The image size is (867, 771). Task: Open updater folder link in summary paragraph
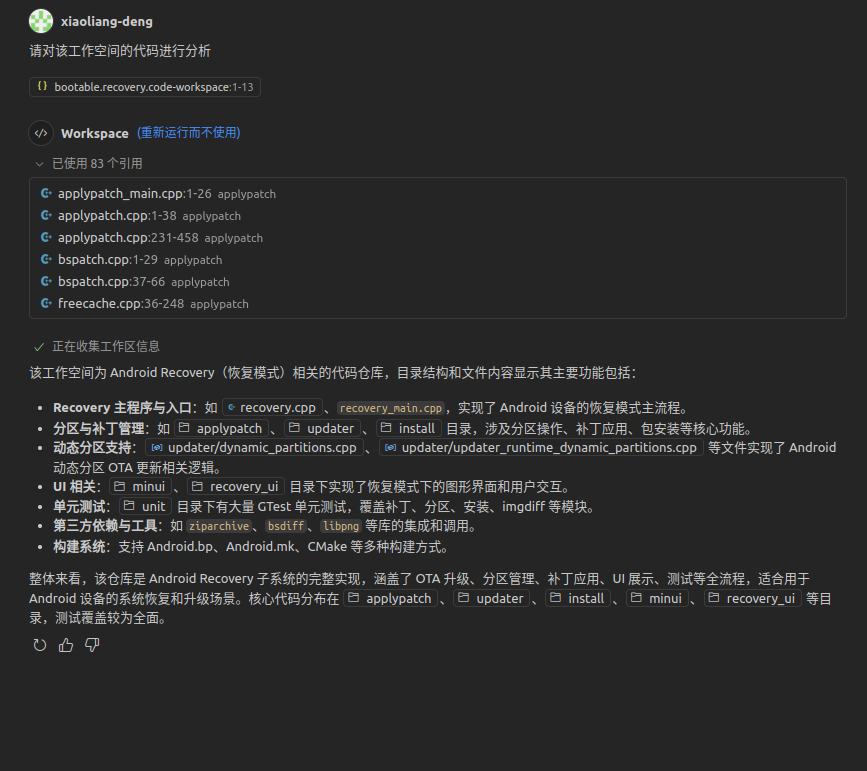tap(492, 598)
